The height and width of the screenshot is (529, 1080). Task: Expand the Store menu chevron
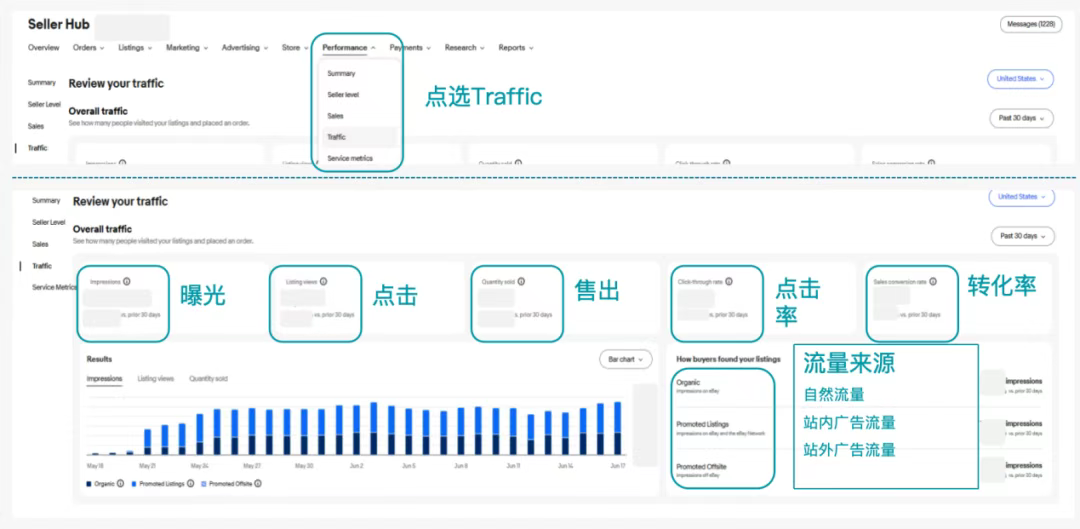(x=306, y=48)
